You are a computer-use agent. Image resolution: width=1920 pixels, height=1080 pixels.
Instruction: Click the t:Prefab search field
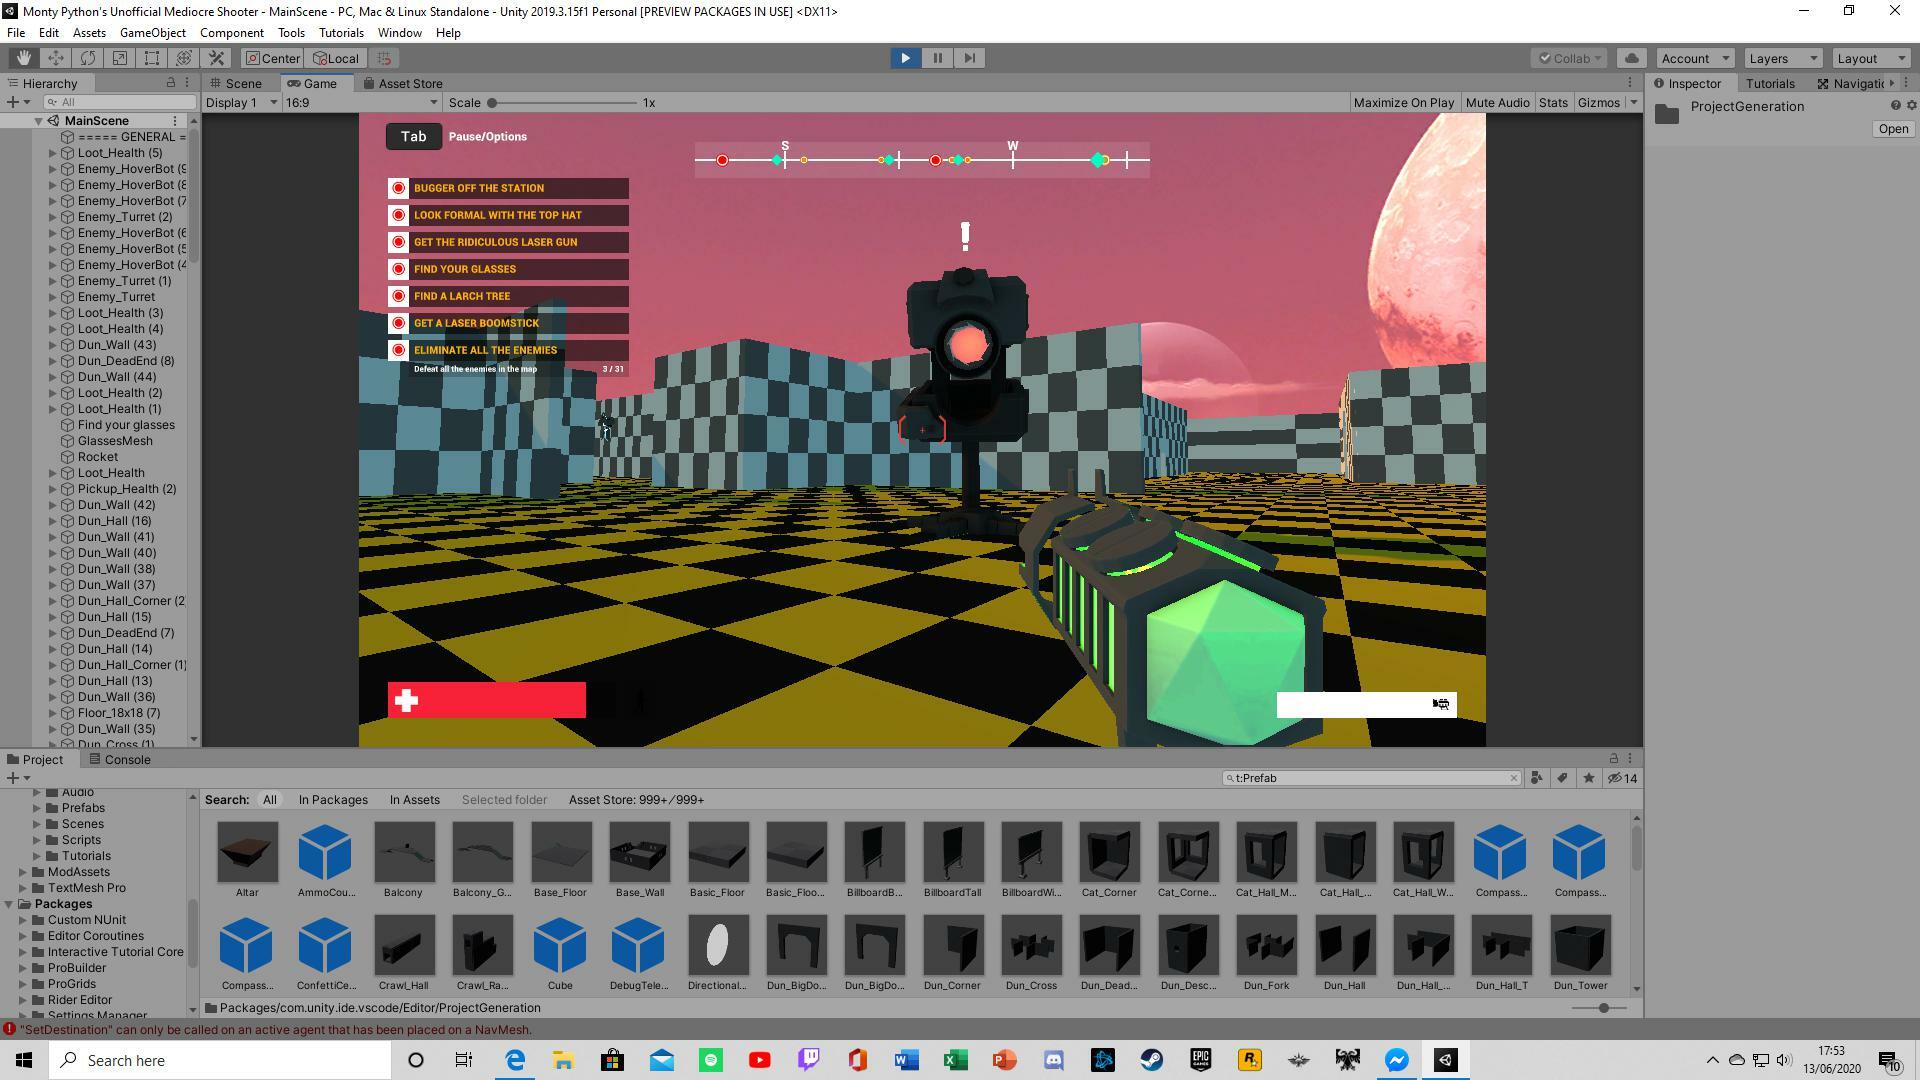[1370, 778]
